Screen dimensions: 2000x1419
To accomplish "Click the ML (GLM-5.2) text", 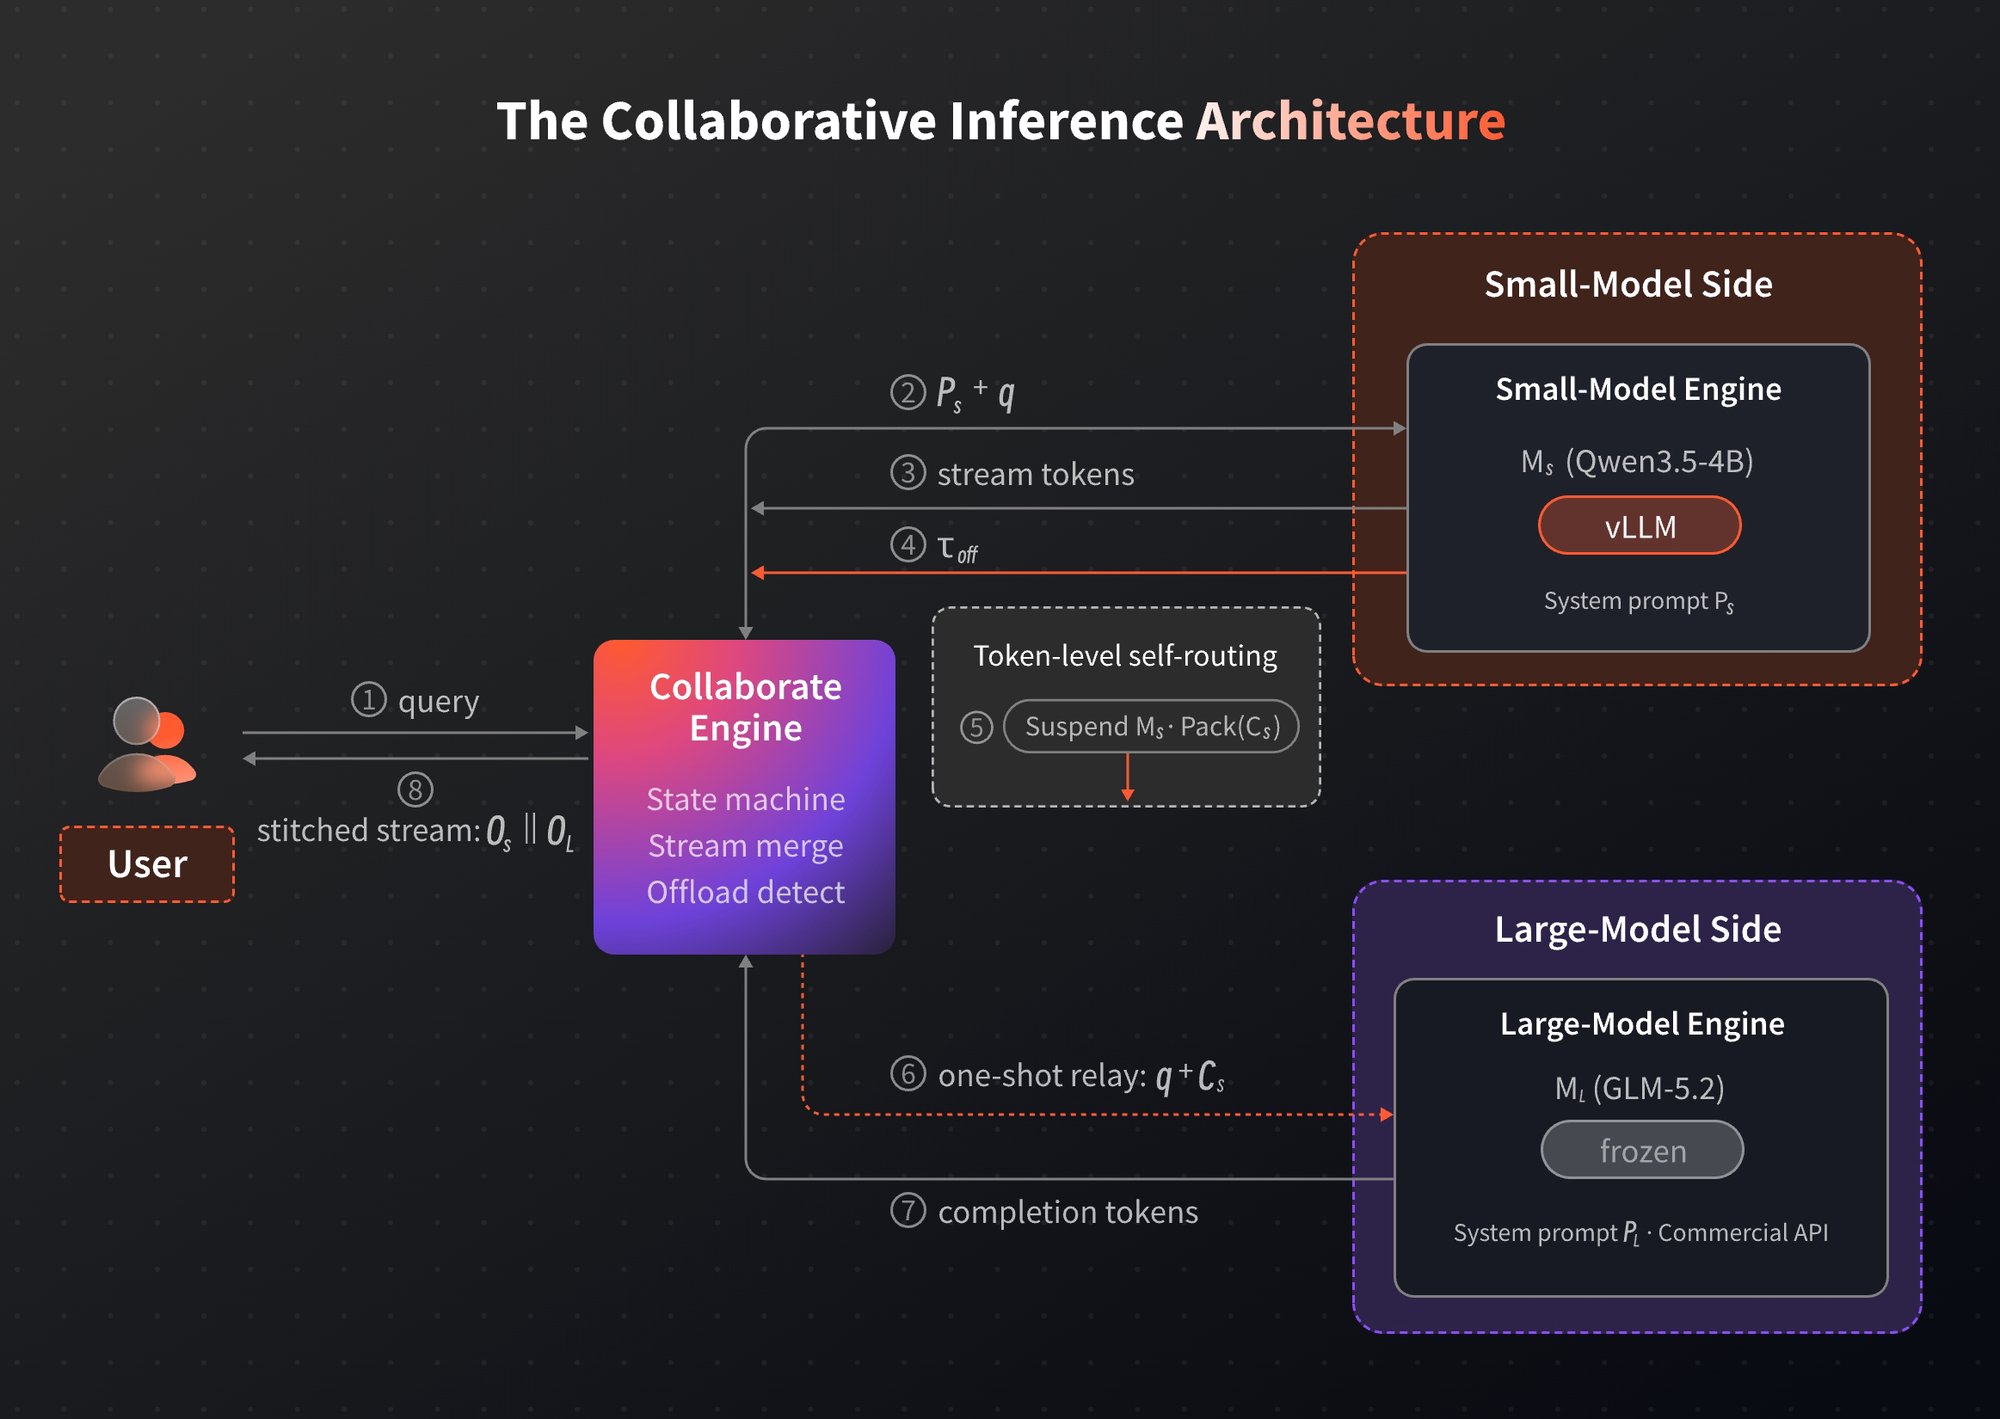I will coord(1640,1088).
